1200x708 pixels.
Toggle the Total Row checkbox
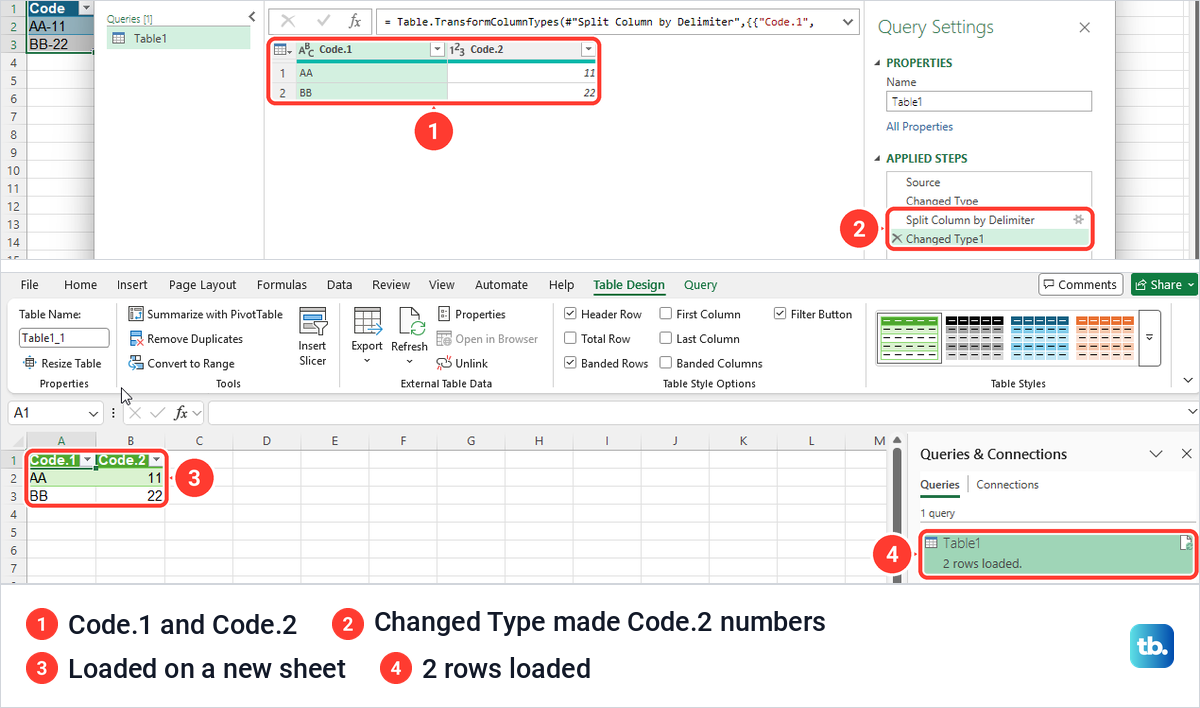point(570,339)
